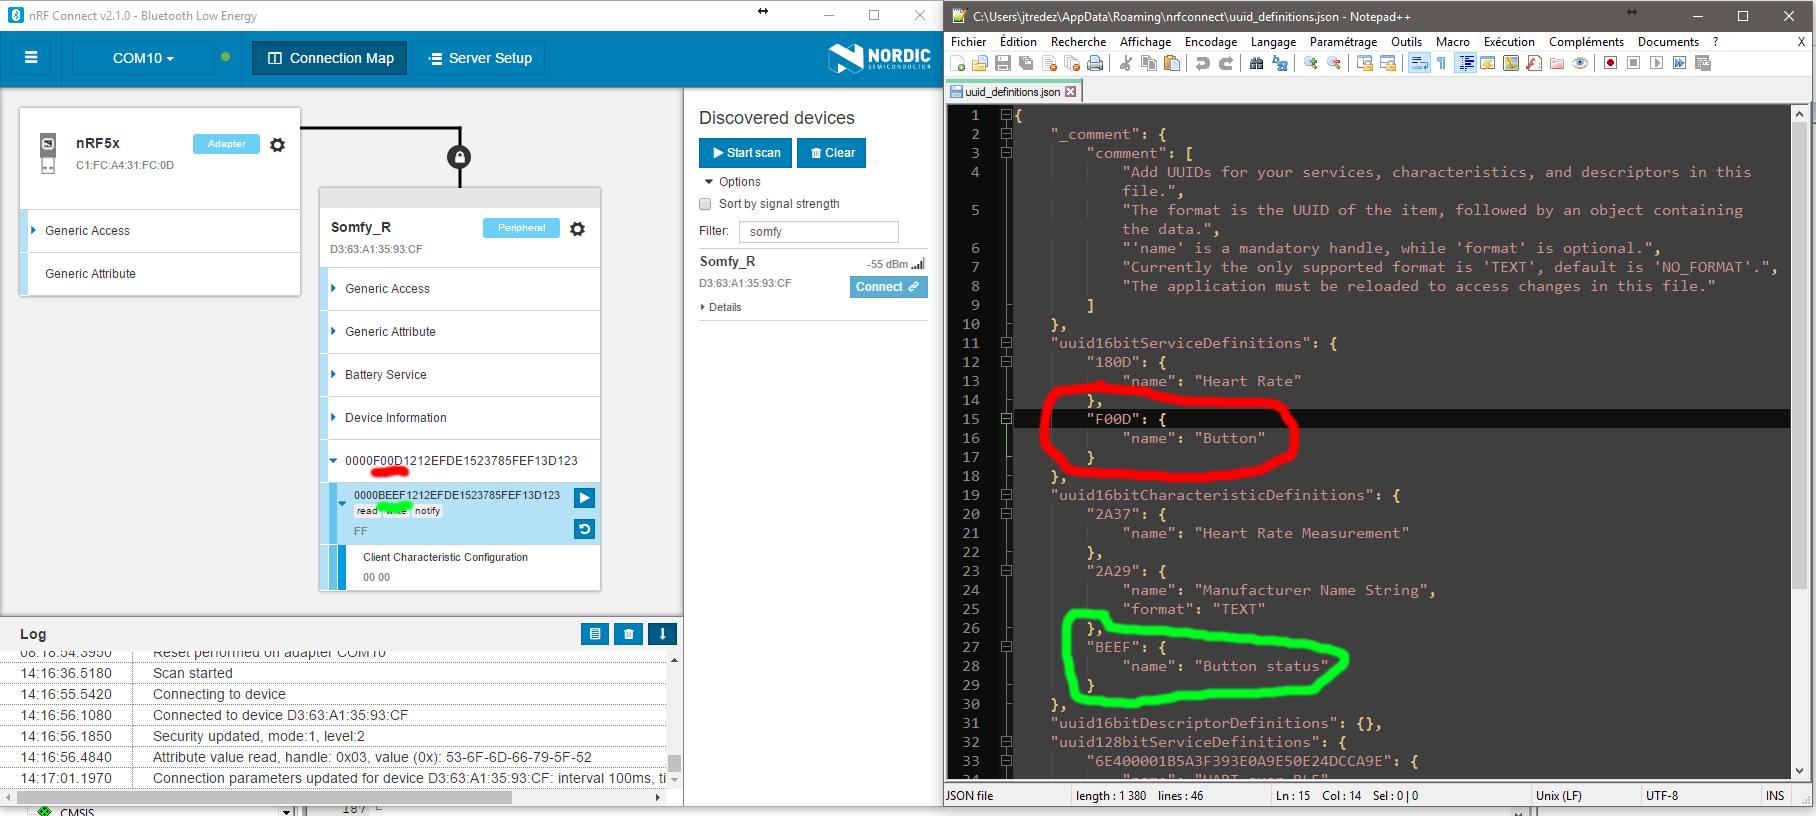
Task: Enable Sort by signal strength
Action: [705, 204]
